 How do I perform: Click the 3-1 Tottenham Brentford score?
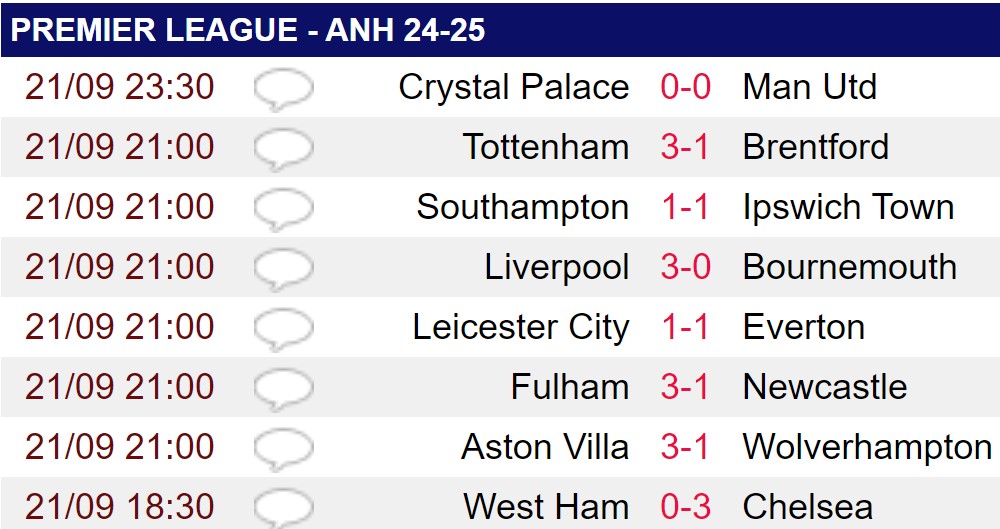pyautogui.click(x=685, y=147)
